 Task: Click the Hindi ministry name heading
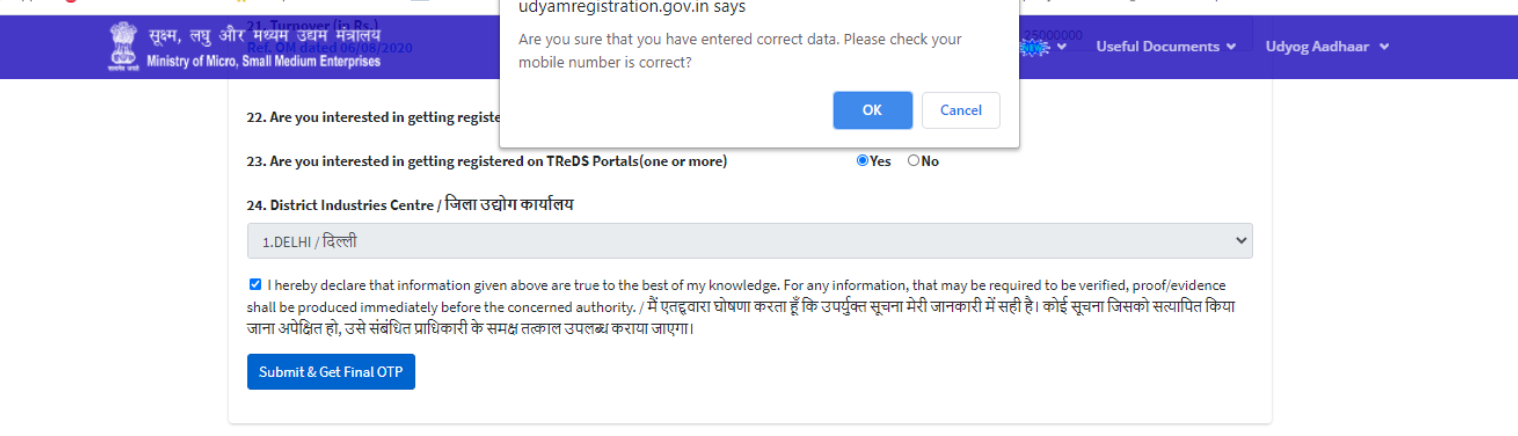[263, 38]
